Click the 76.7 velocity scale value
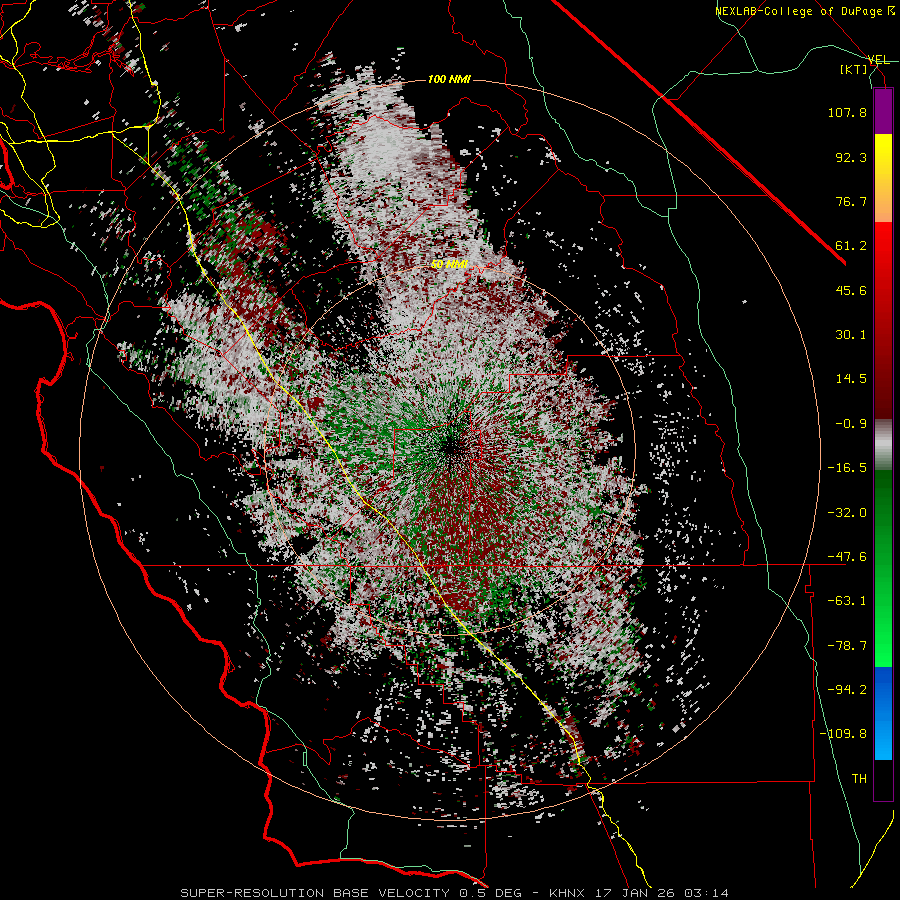This screenshot has height=900, width=900. point(851,201)
